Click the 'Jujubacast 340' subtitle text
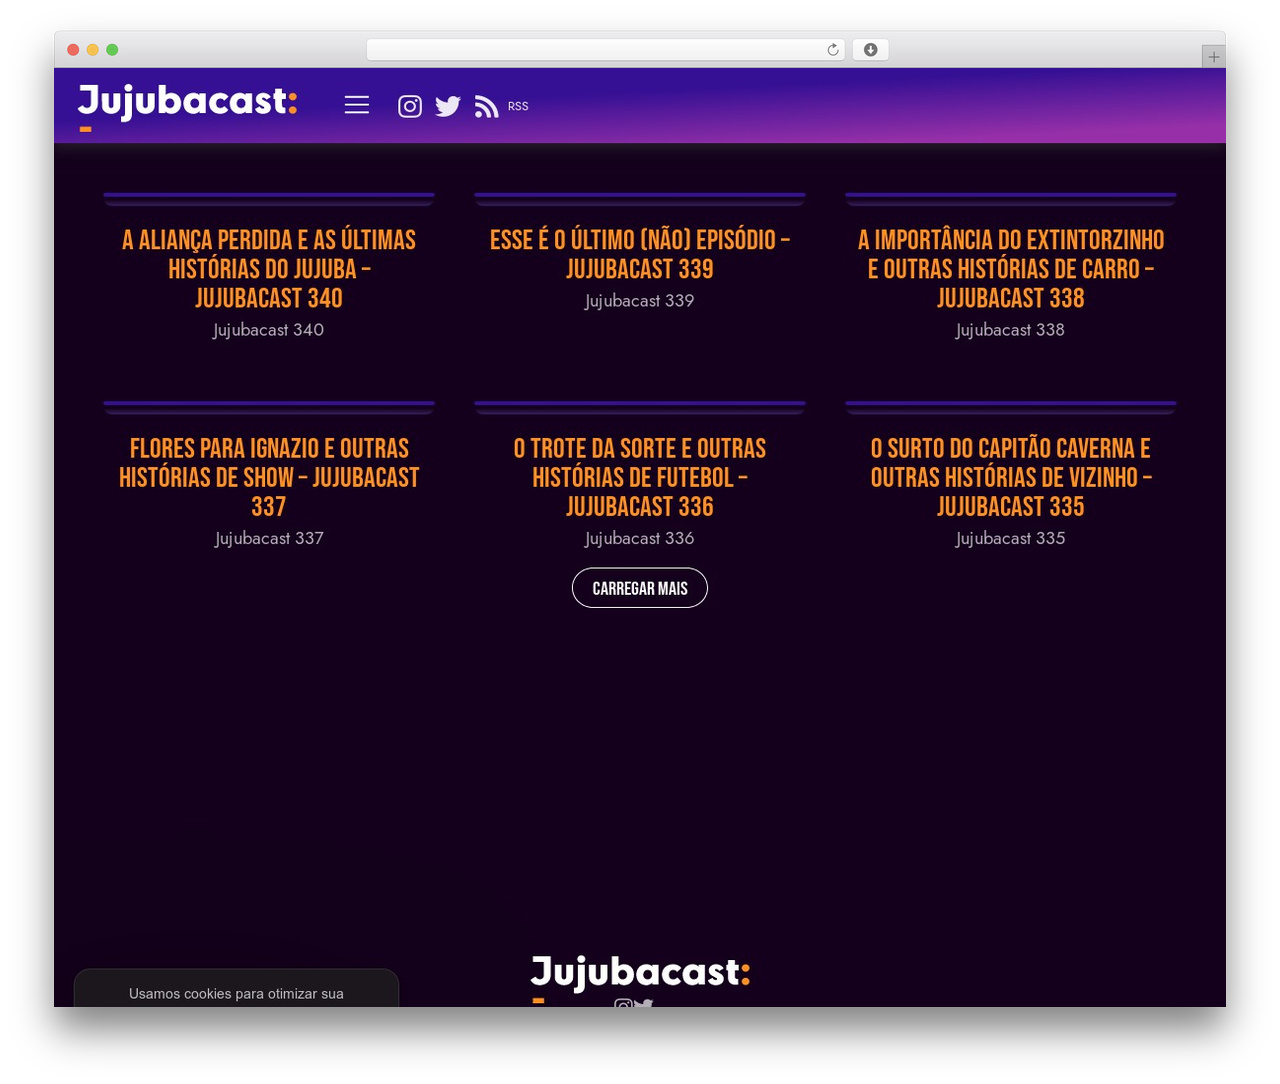This screenshot has width=1280, height=1084. click(x=269, y=330)
